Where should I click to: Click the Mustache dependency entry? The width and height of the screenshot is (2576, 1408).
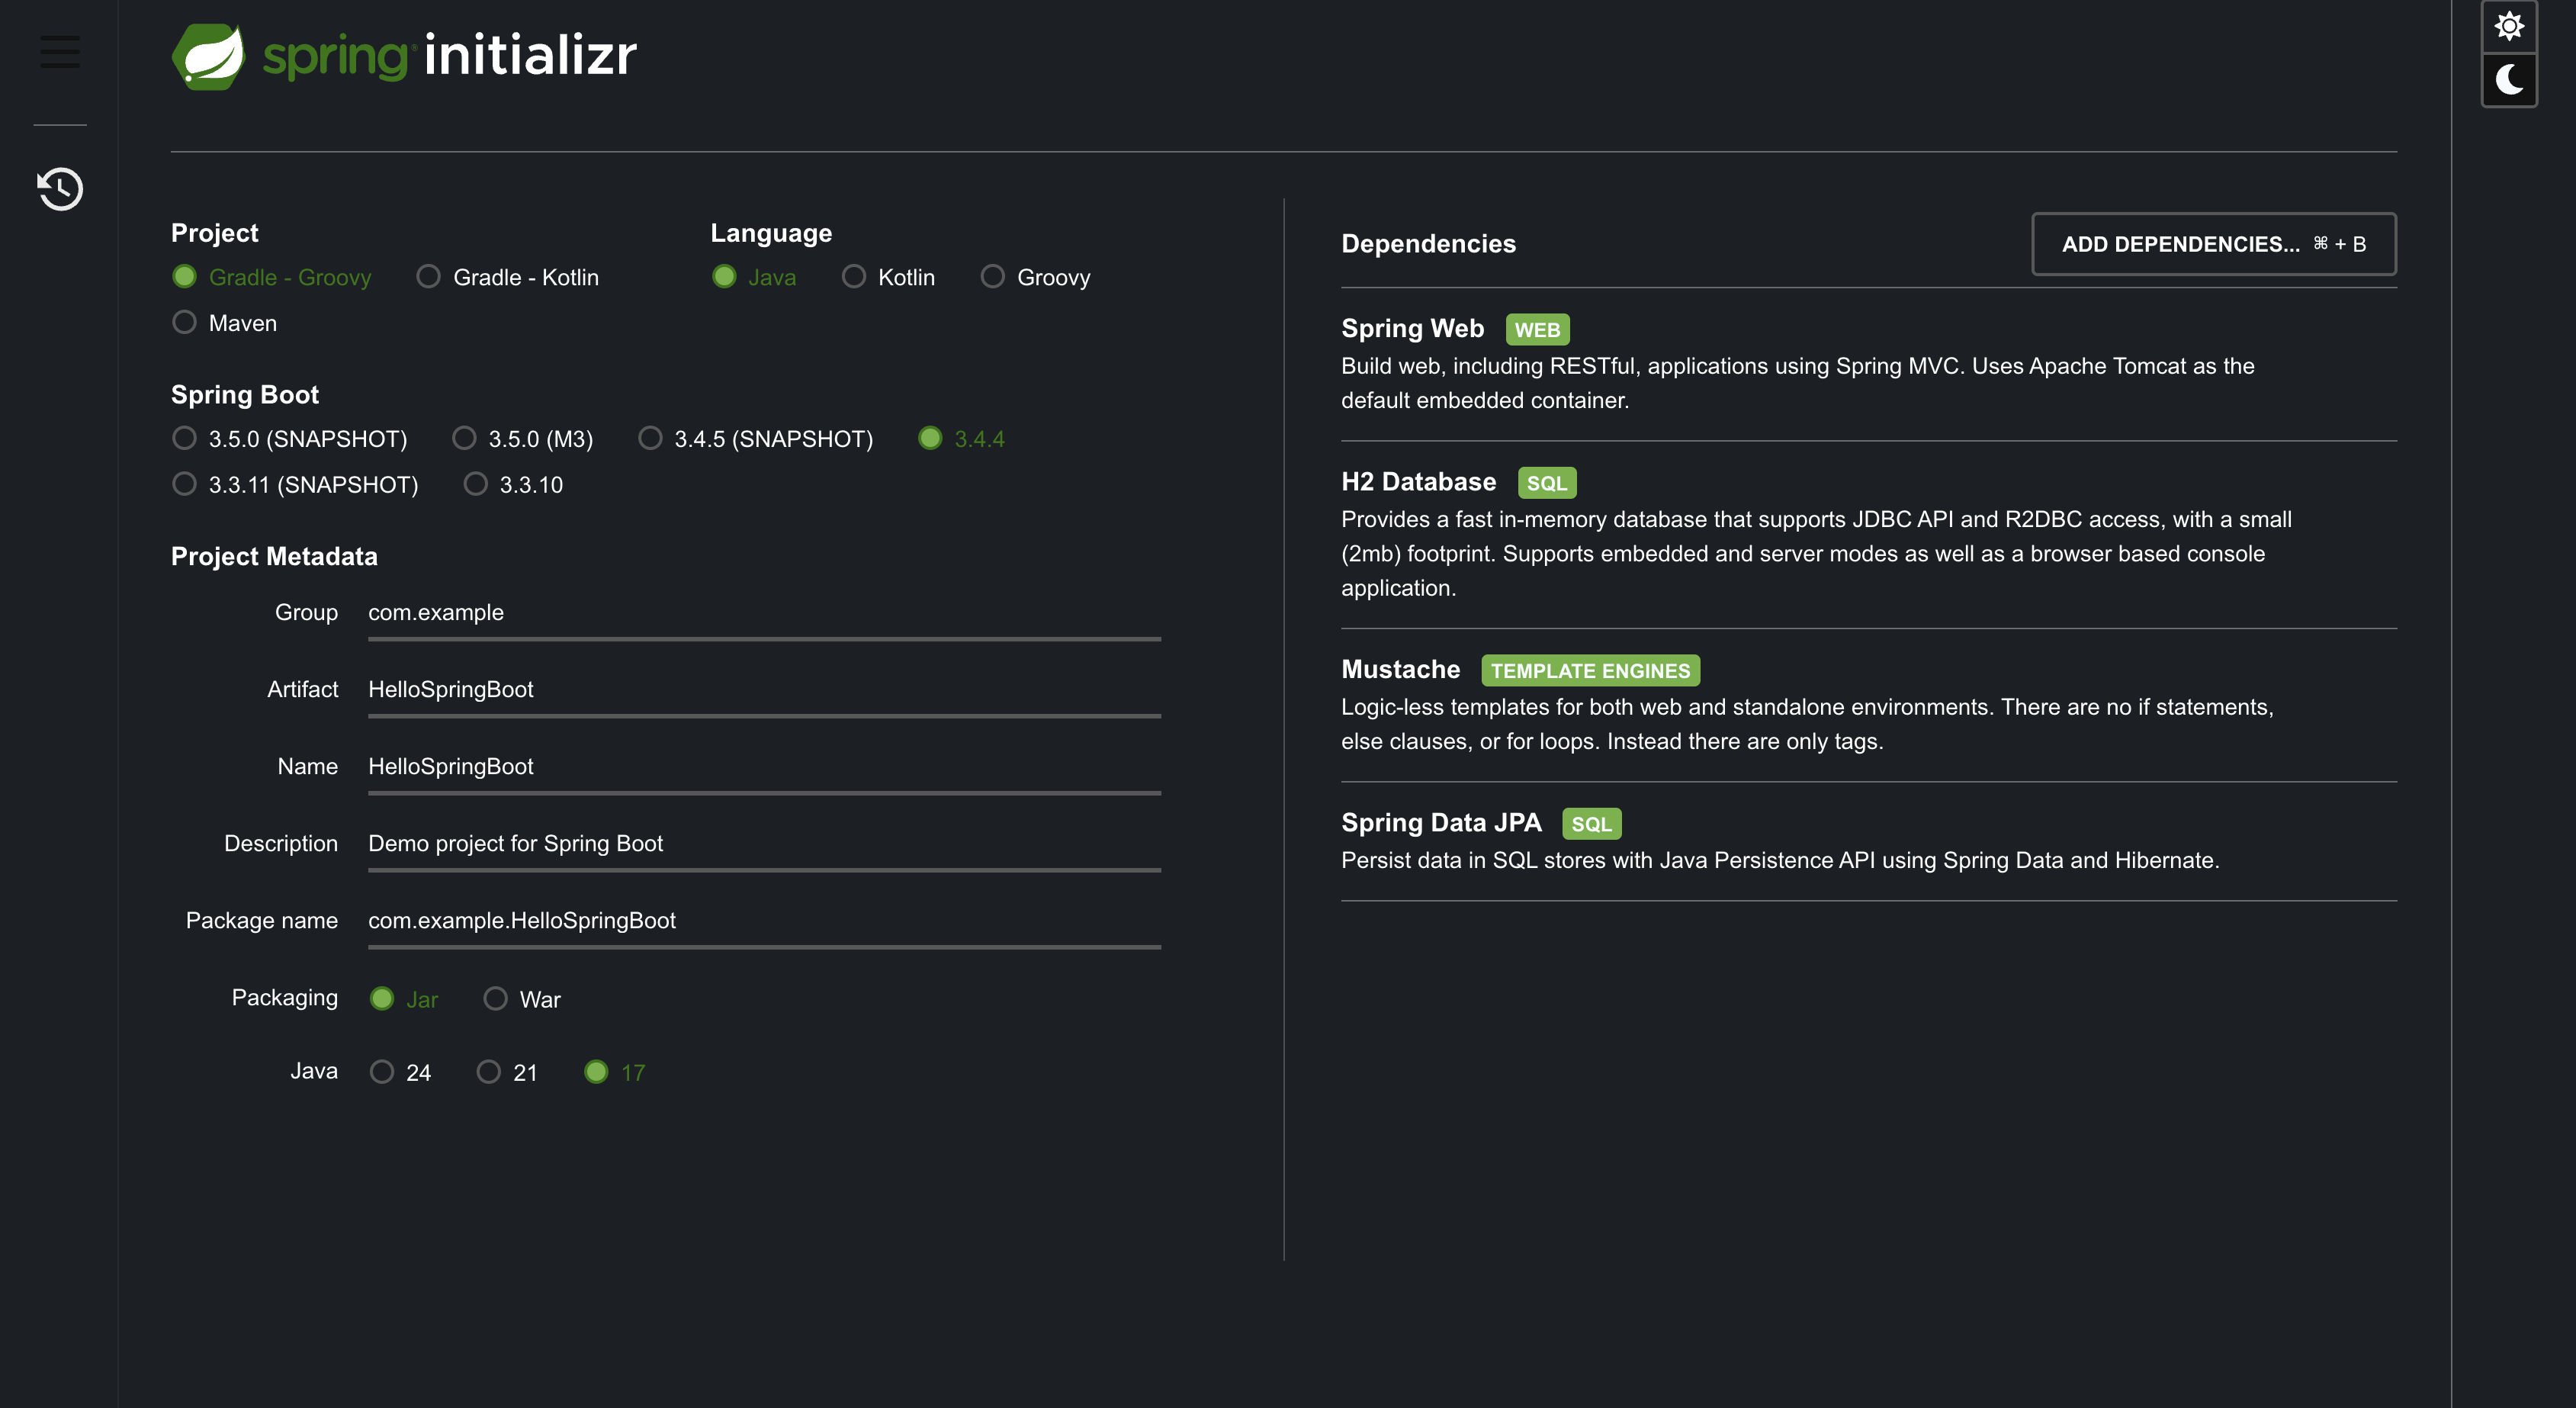1399,670
